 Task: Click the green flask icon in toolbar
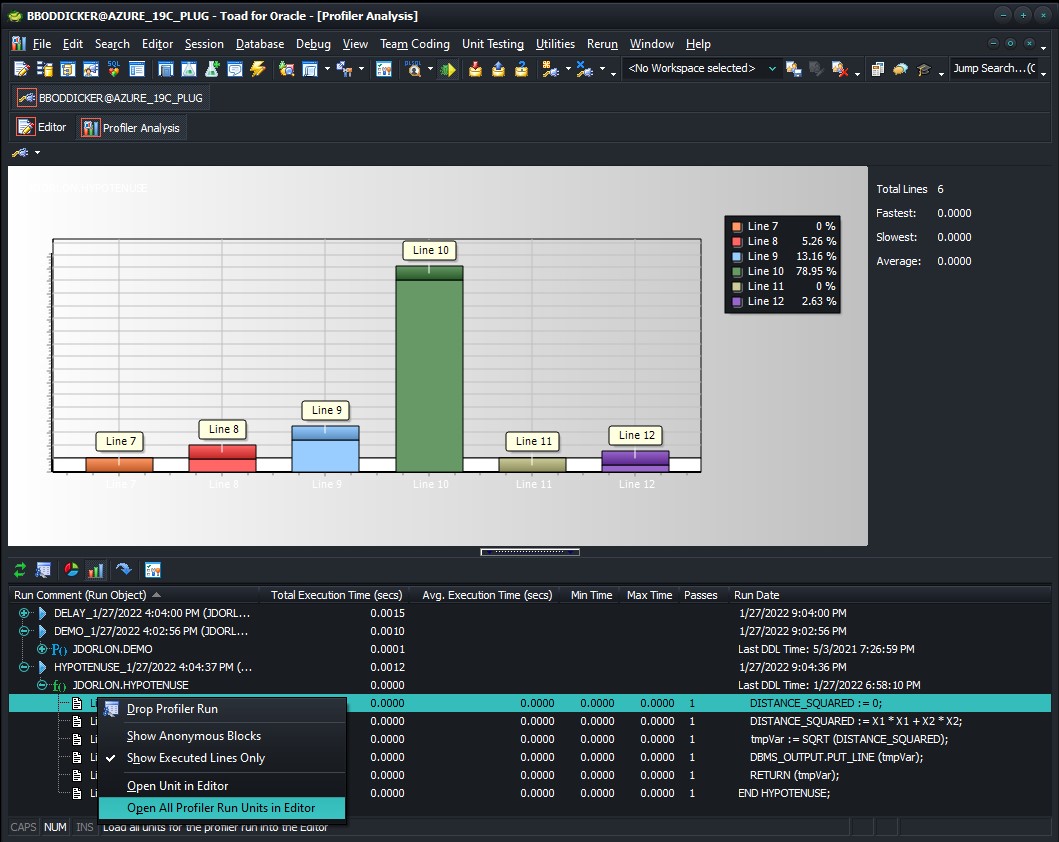212,69
